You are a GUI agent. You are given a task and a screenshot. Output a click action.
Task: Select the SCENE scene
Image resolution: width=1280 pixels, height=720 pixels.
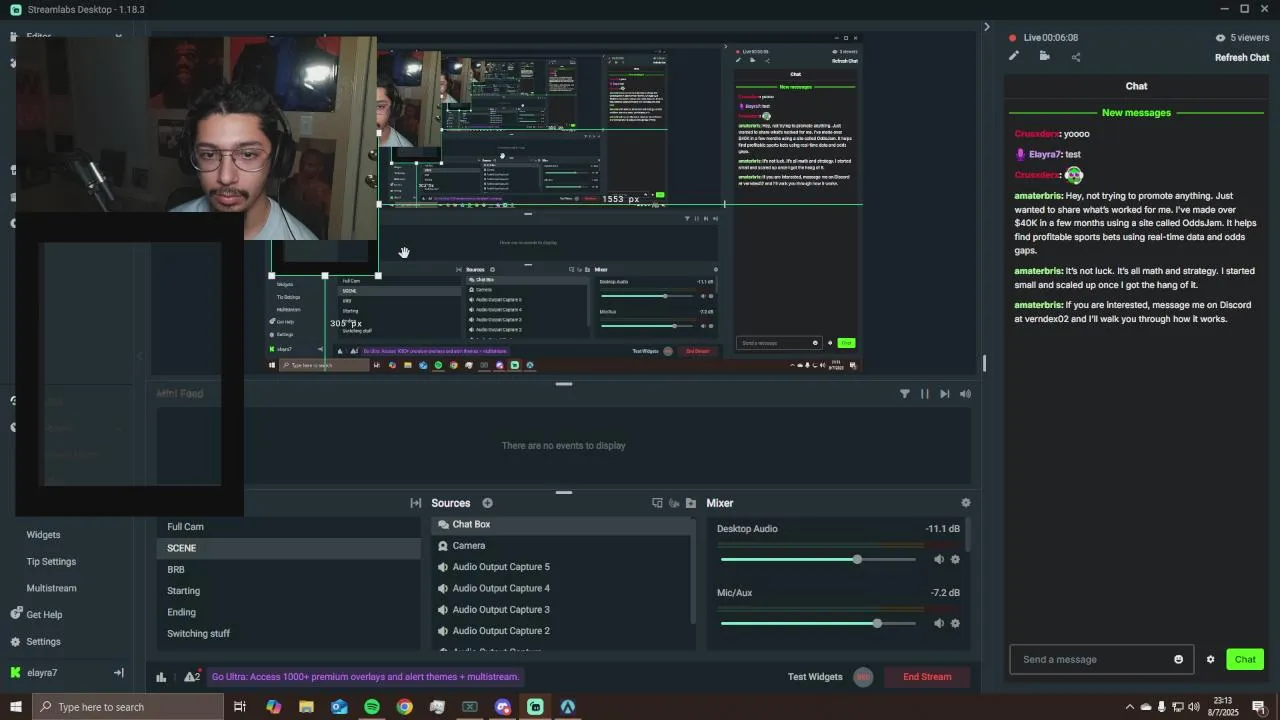[288, 548]
